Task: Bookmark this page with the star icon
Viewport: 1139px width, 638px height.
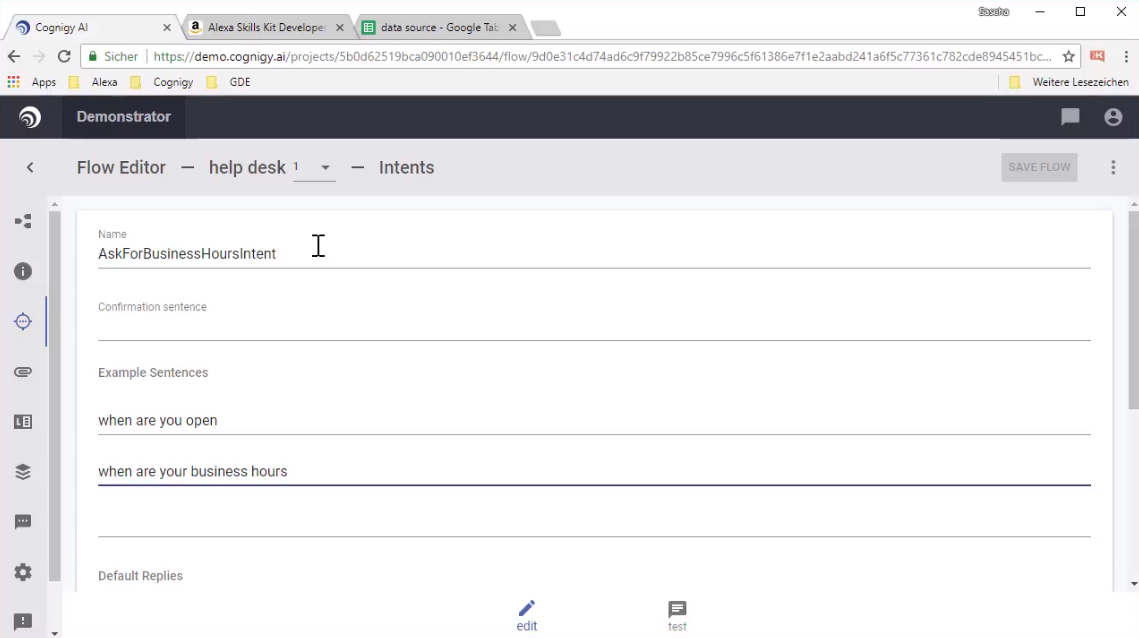Action: coord(1068,57)
